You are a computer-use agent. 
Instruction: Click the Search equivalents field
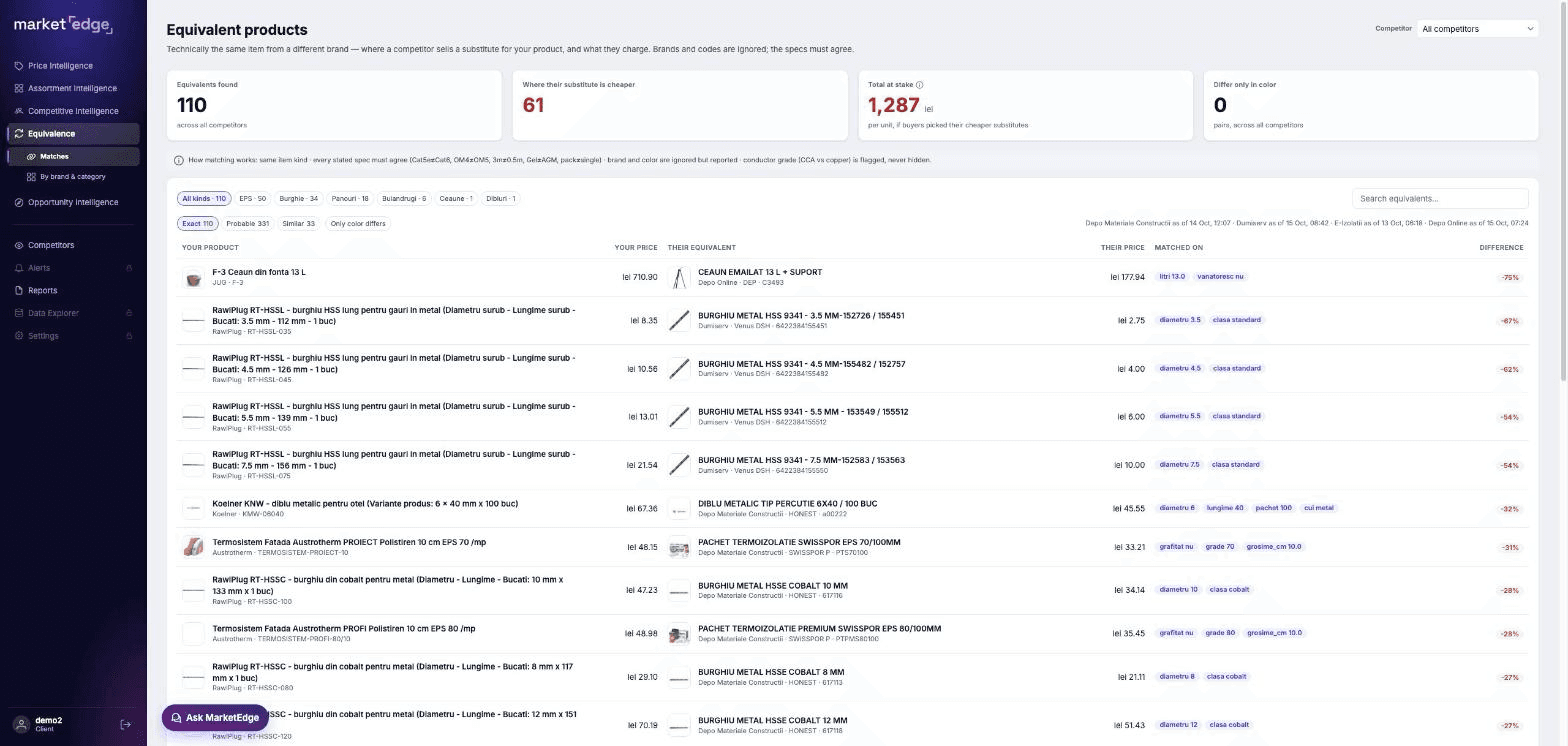coord(1440,199)
